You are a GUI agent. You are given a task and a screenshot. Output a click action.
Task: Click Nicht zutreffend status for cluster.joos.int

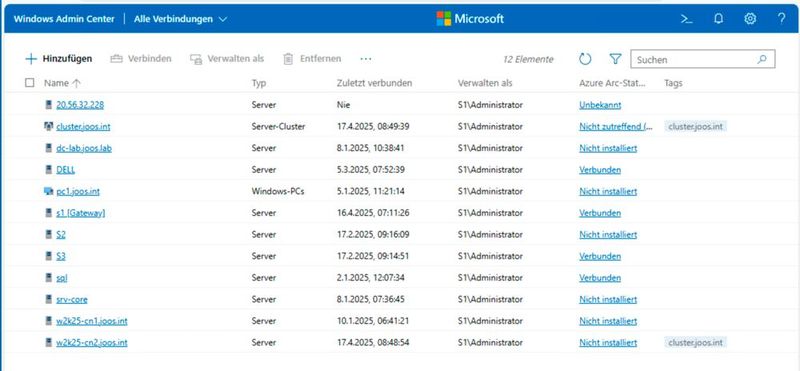(616, 127)
